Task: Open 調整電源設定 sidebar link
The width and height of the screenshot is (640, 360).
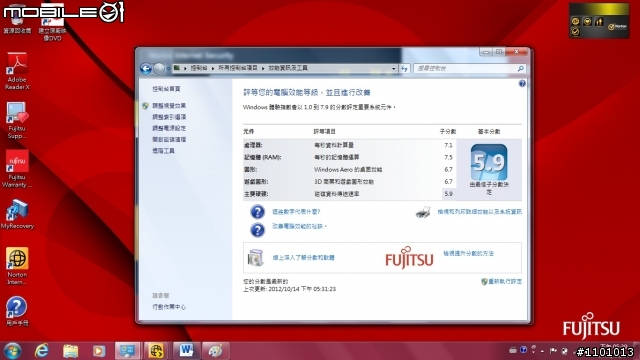Action: coord(169,128)
